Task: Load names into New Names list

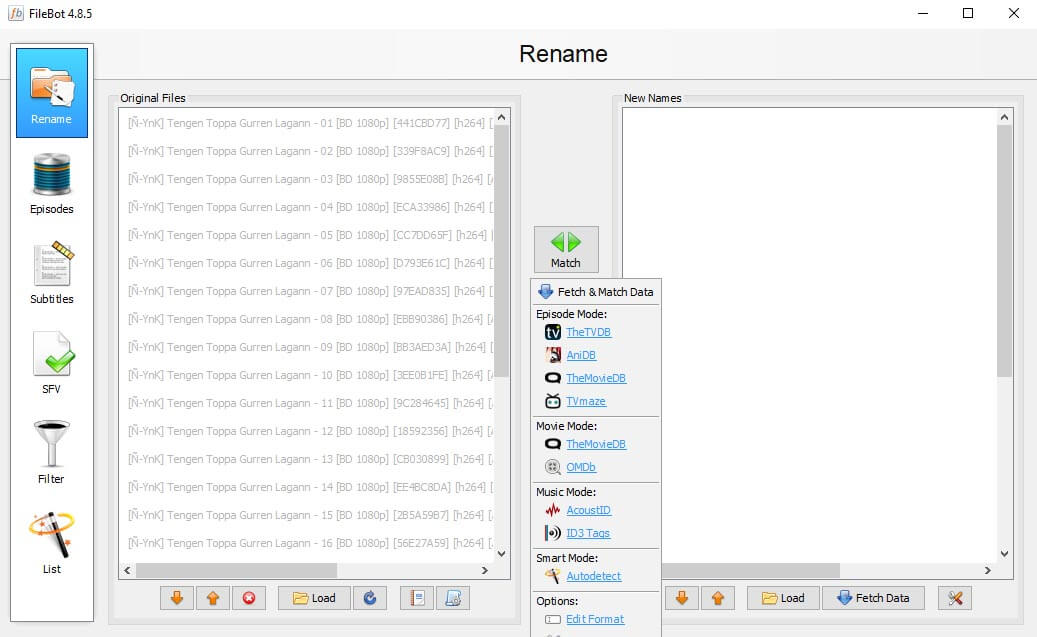Action: coord(783,598)
